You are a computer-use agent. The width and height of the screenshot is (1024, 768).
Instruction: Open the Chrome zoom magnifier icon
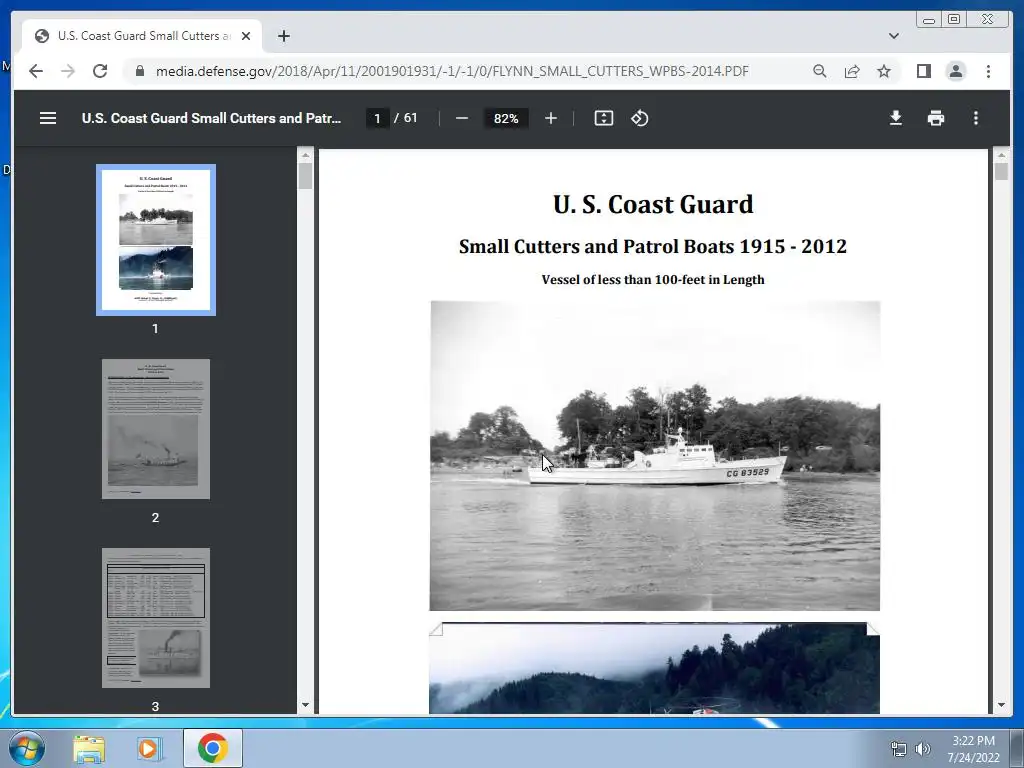point(820,71)
